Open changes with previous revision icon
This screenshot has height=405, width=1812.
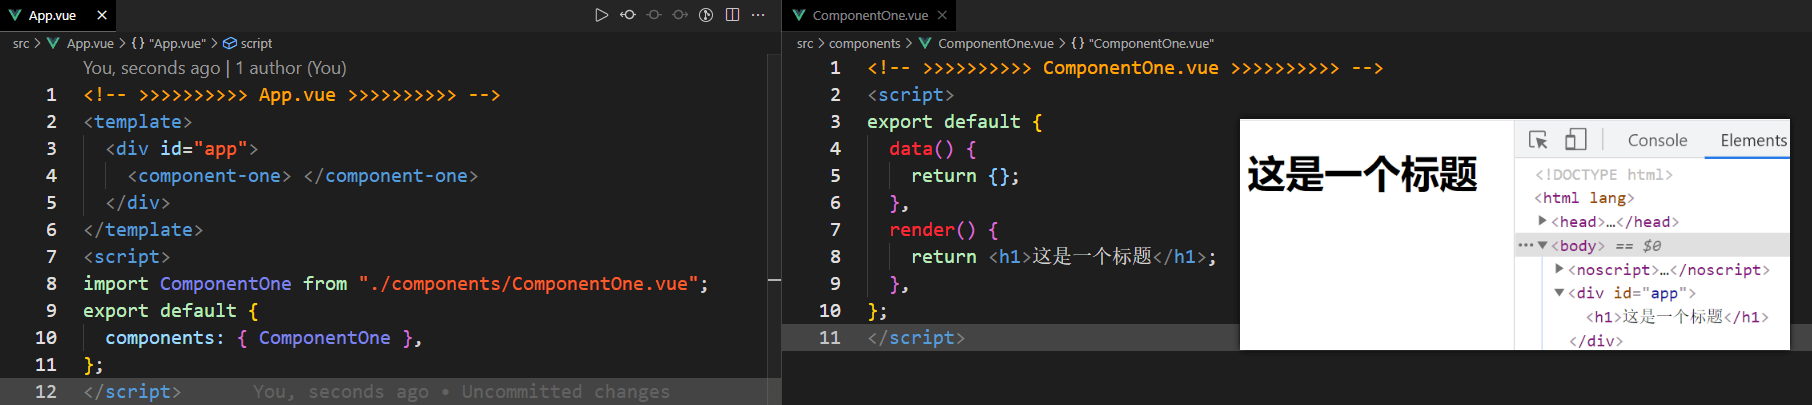click(628, 15)
